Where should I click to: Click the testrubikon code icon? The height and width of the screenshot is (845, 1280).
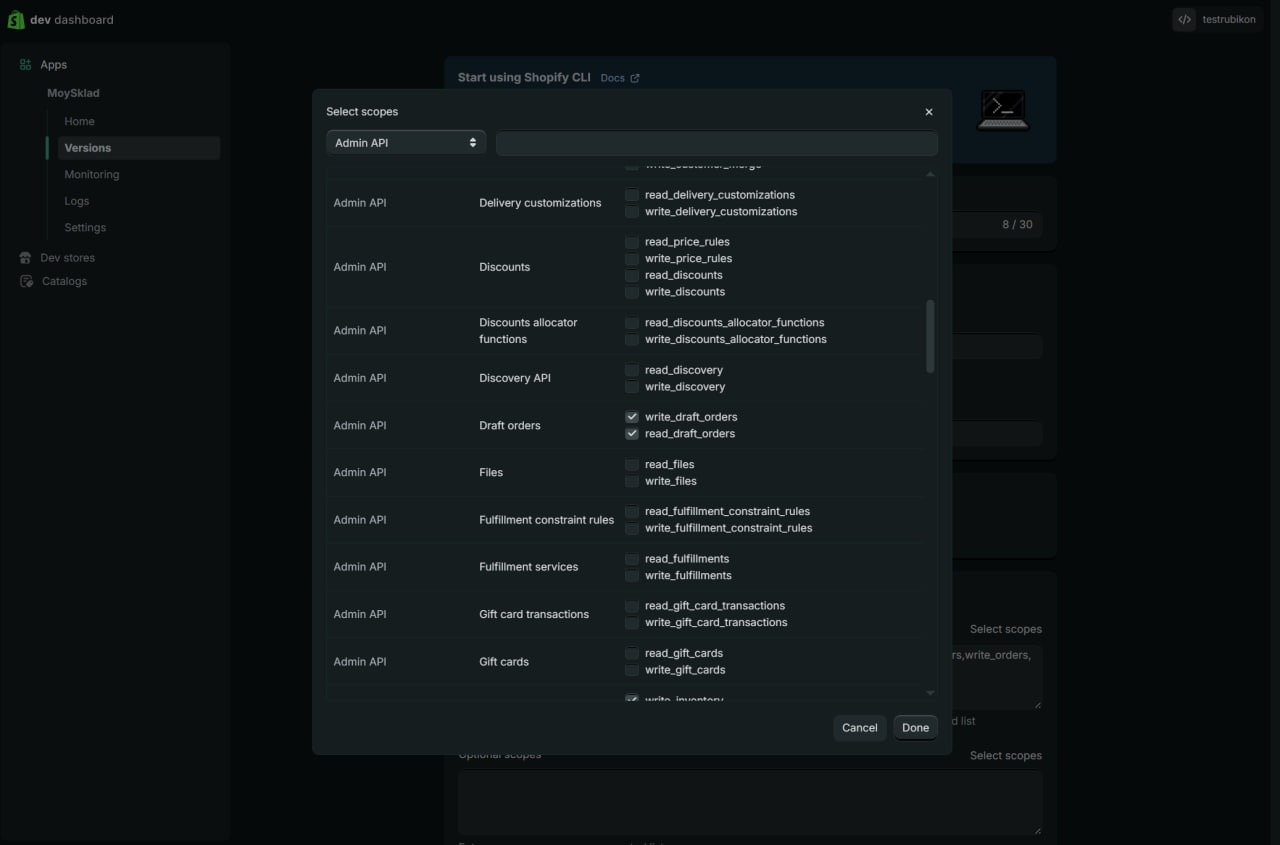click(1184, 19)
